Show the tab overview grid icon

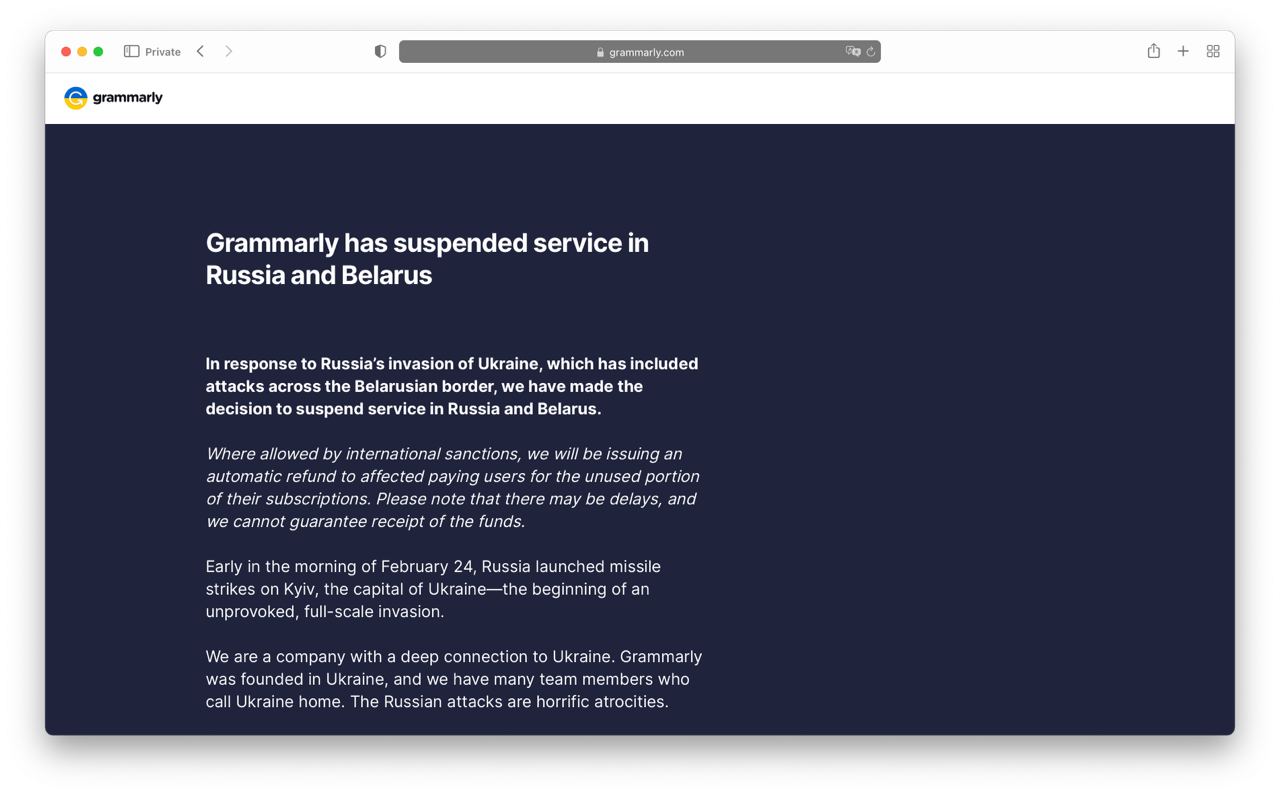click(1213, 51)
